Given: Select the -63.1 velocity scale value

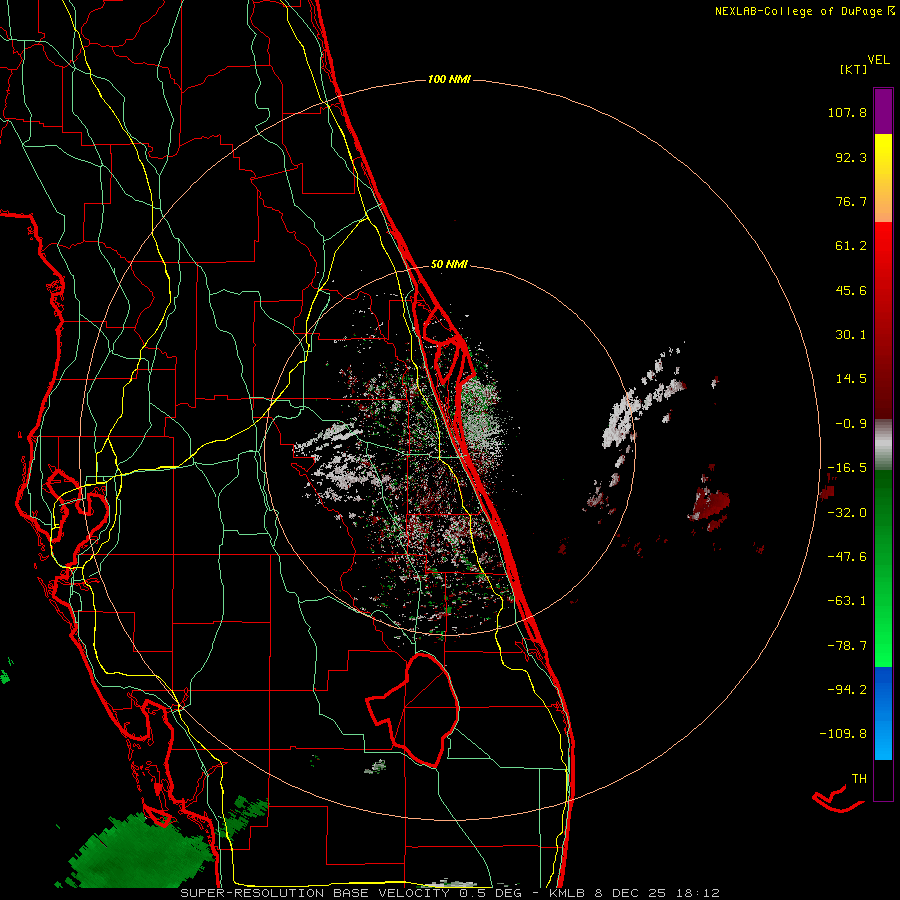Looking at the screenshot, I should [847, 601].
